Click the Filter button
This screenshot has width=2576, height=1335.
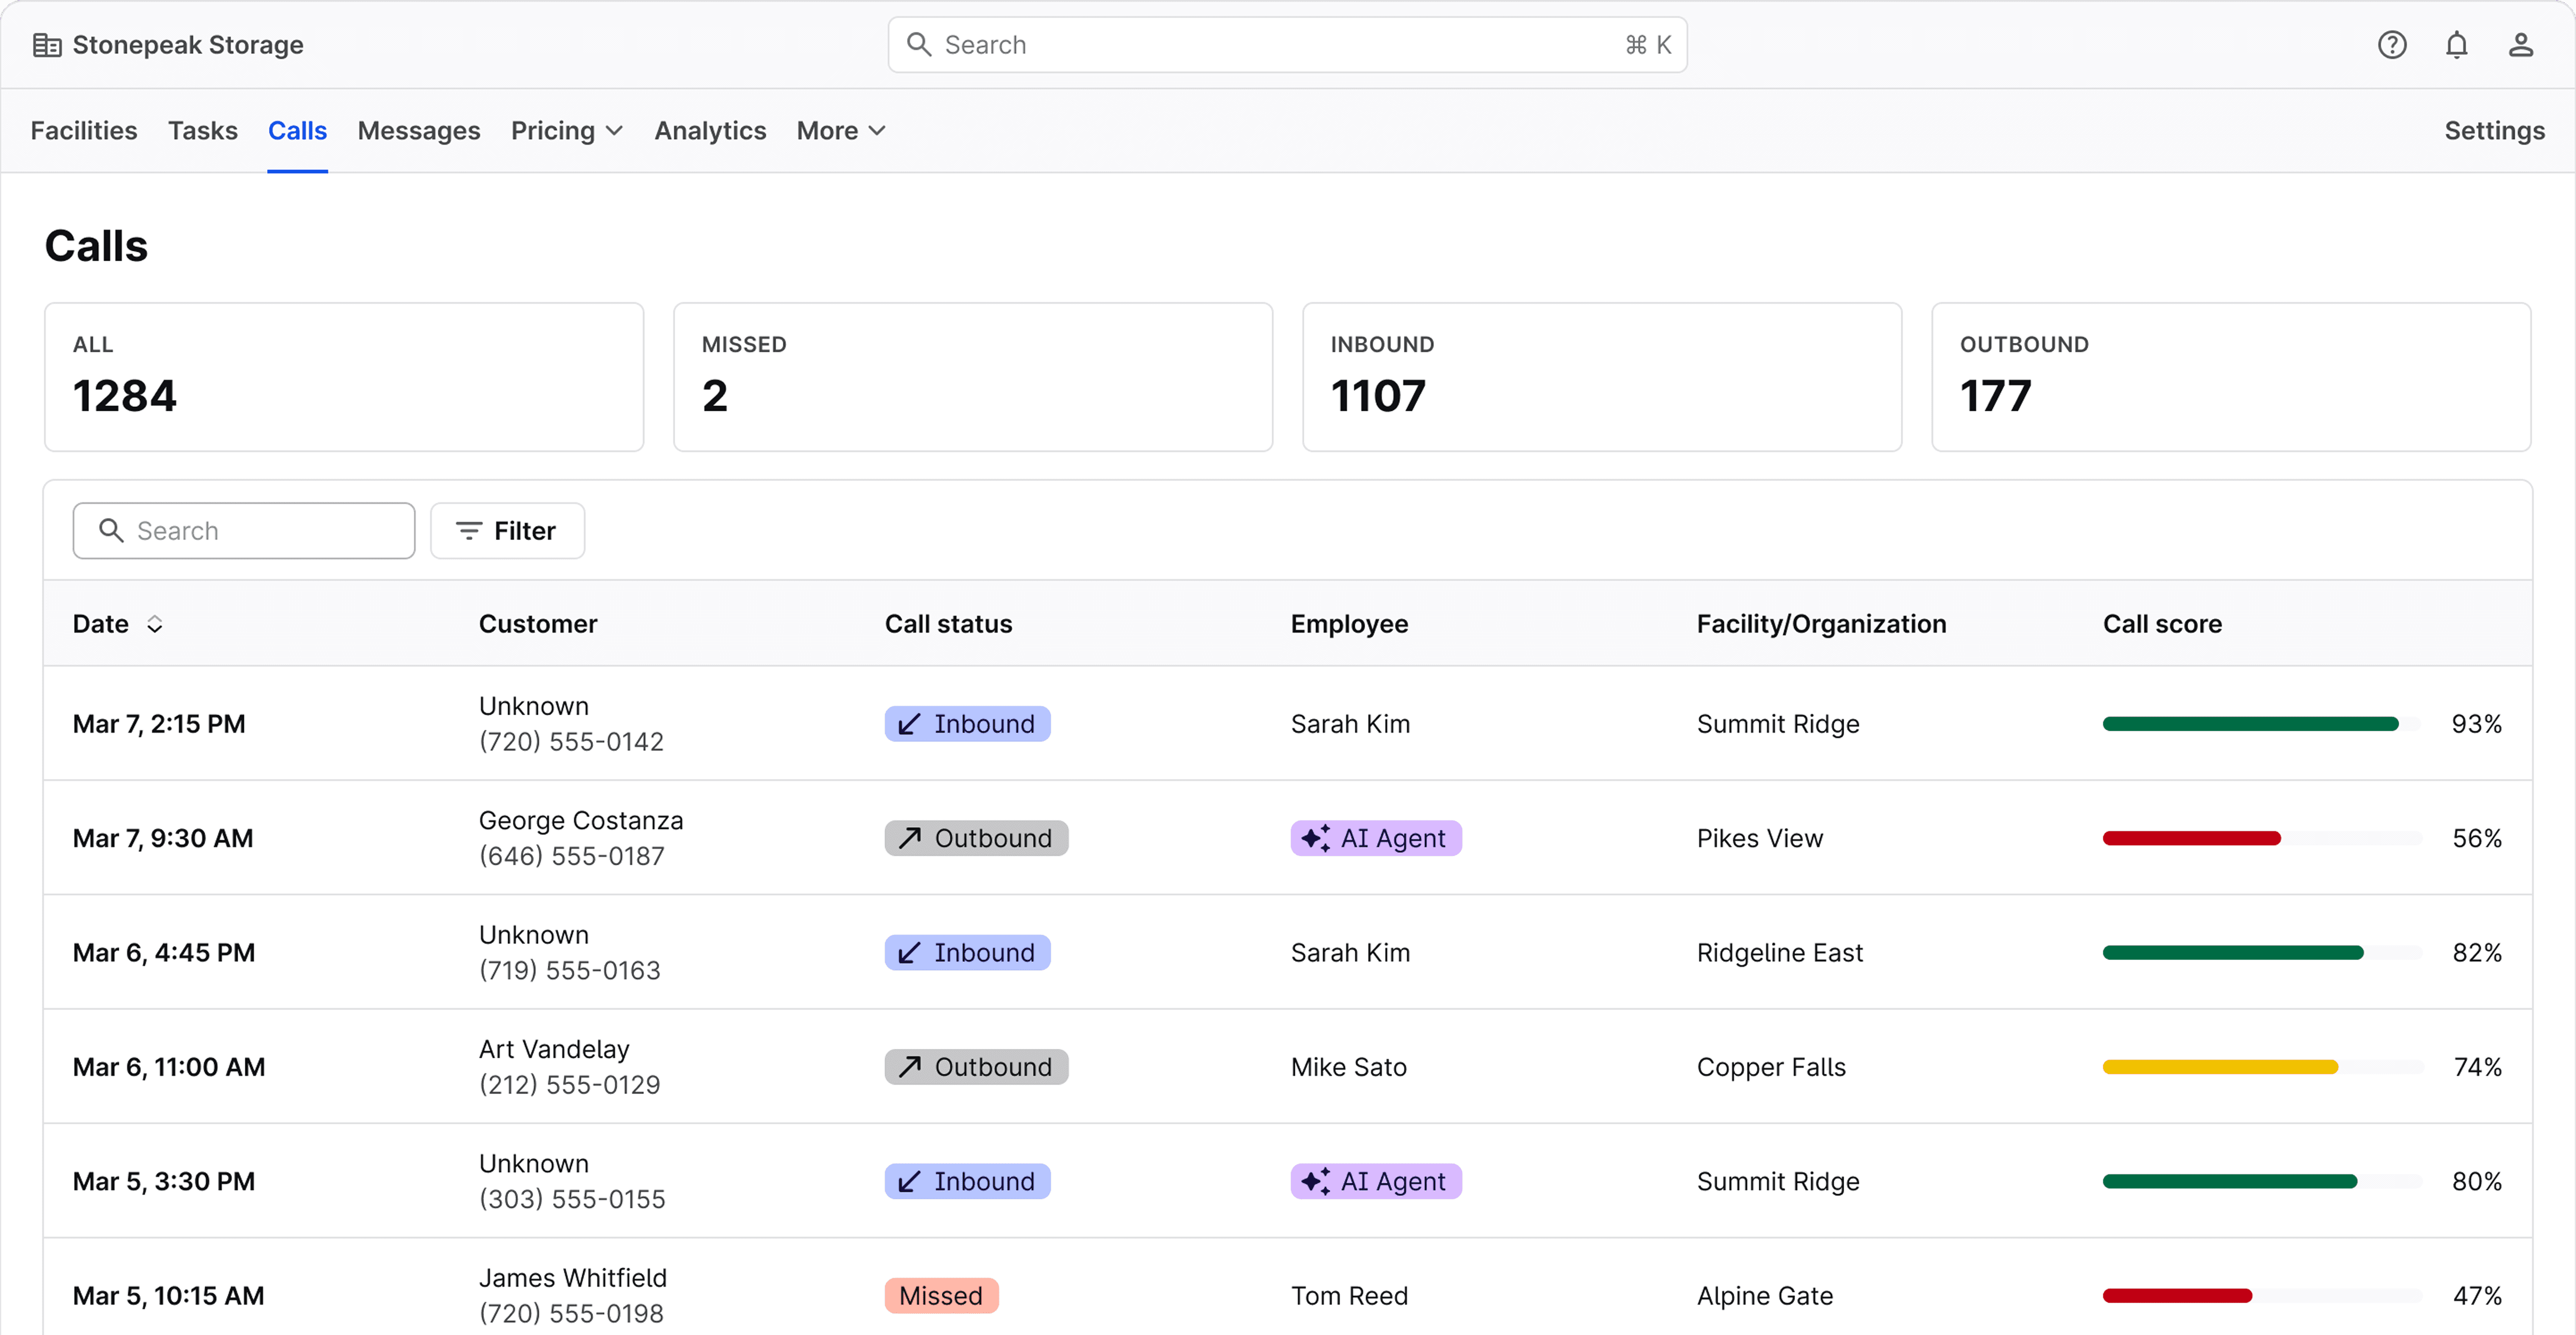507,531
